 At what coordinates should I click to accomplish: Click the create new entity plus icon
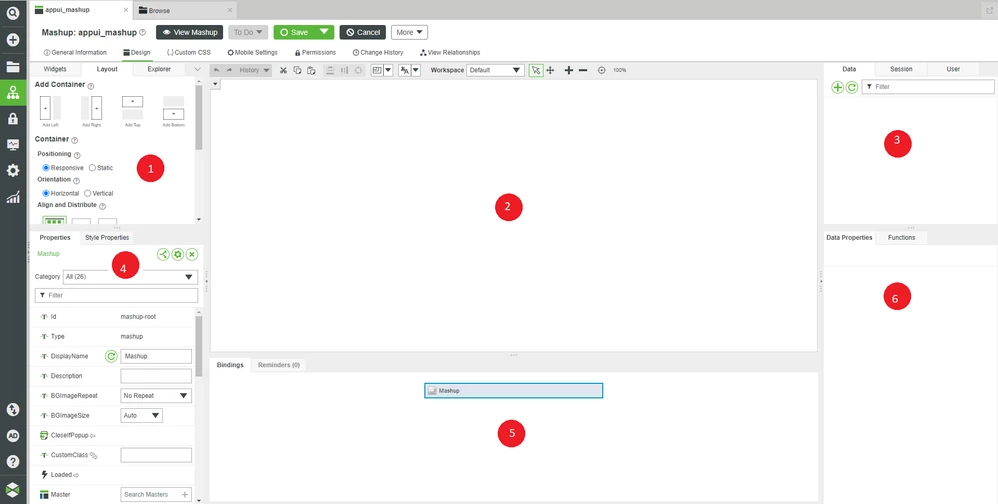[x=13, y=40]
